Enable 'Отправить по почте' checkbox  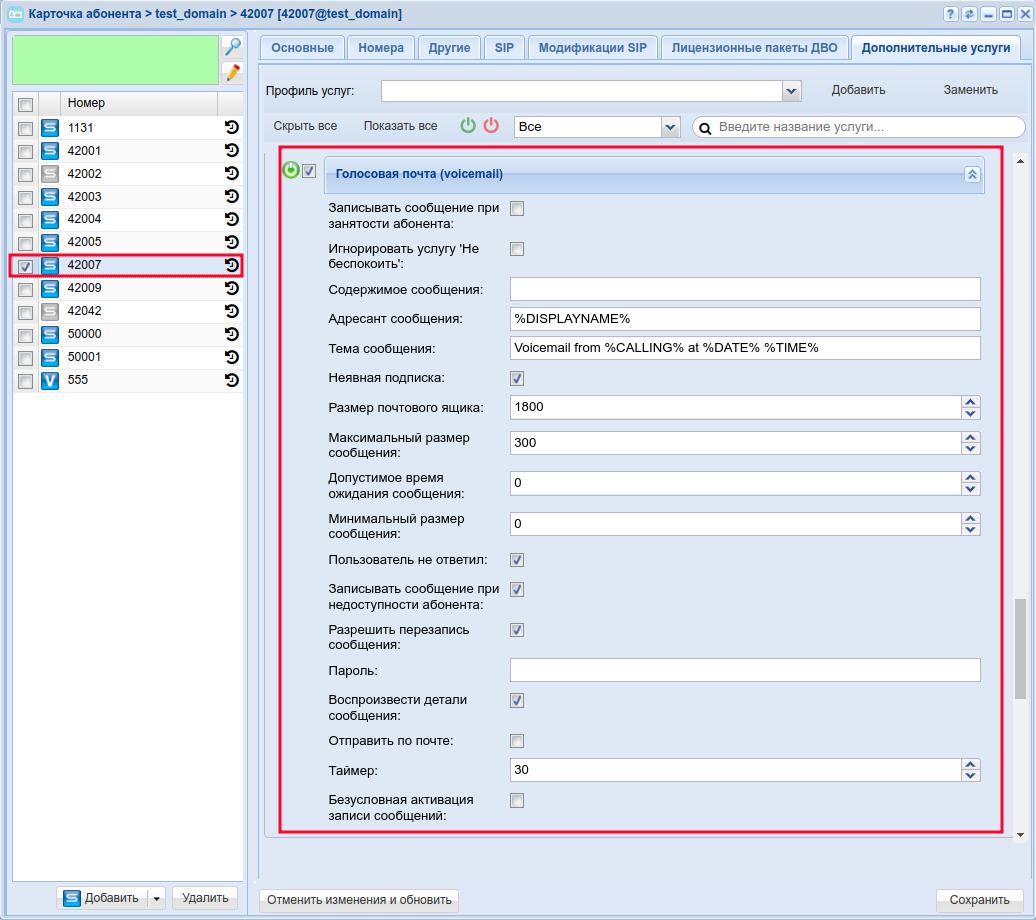[x=517, y=741]
